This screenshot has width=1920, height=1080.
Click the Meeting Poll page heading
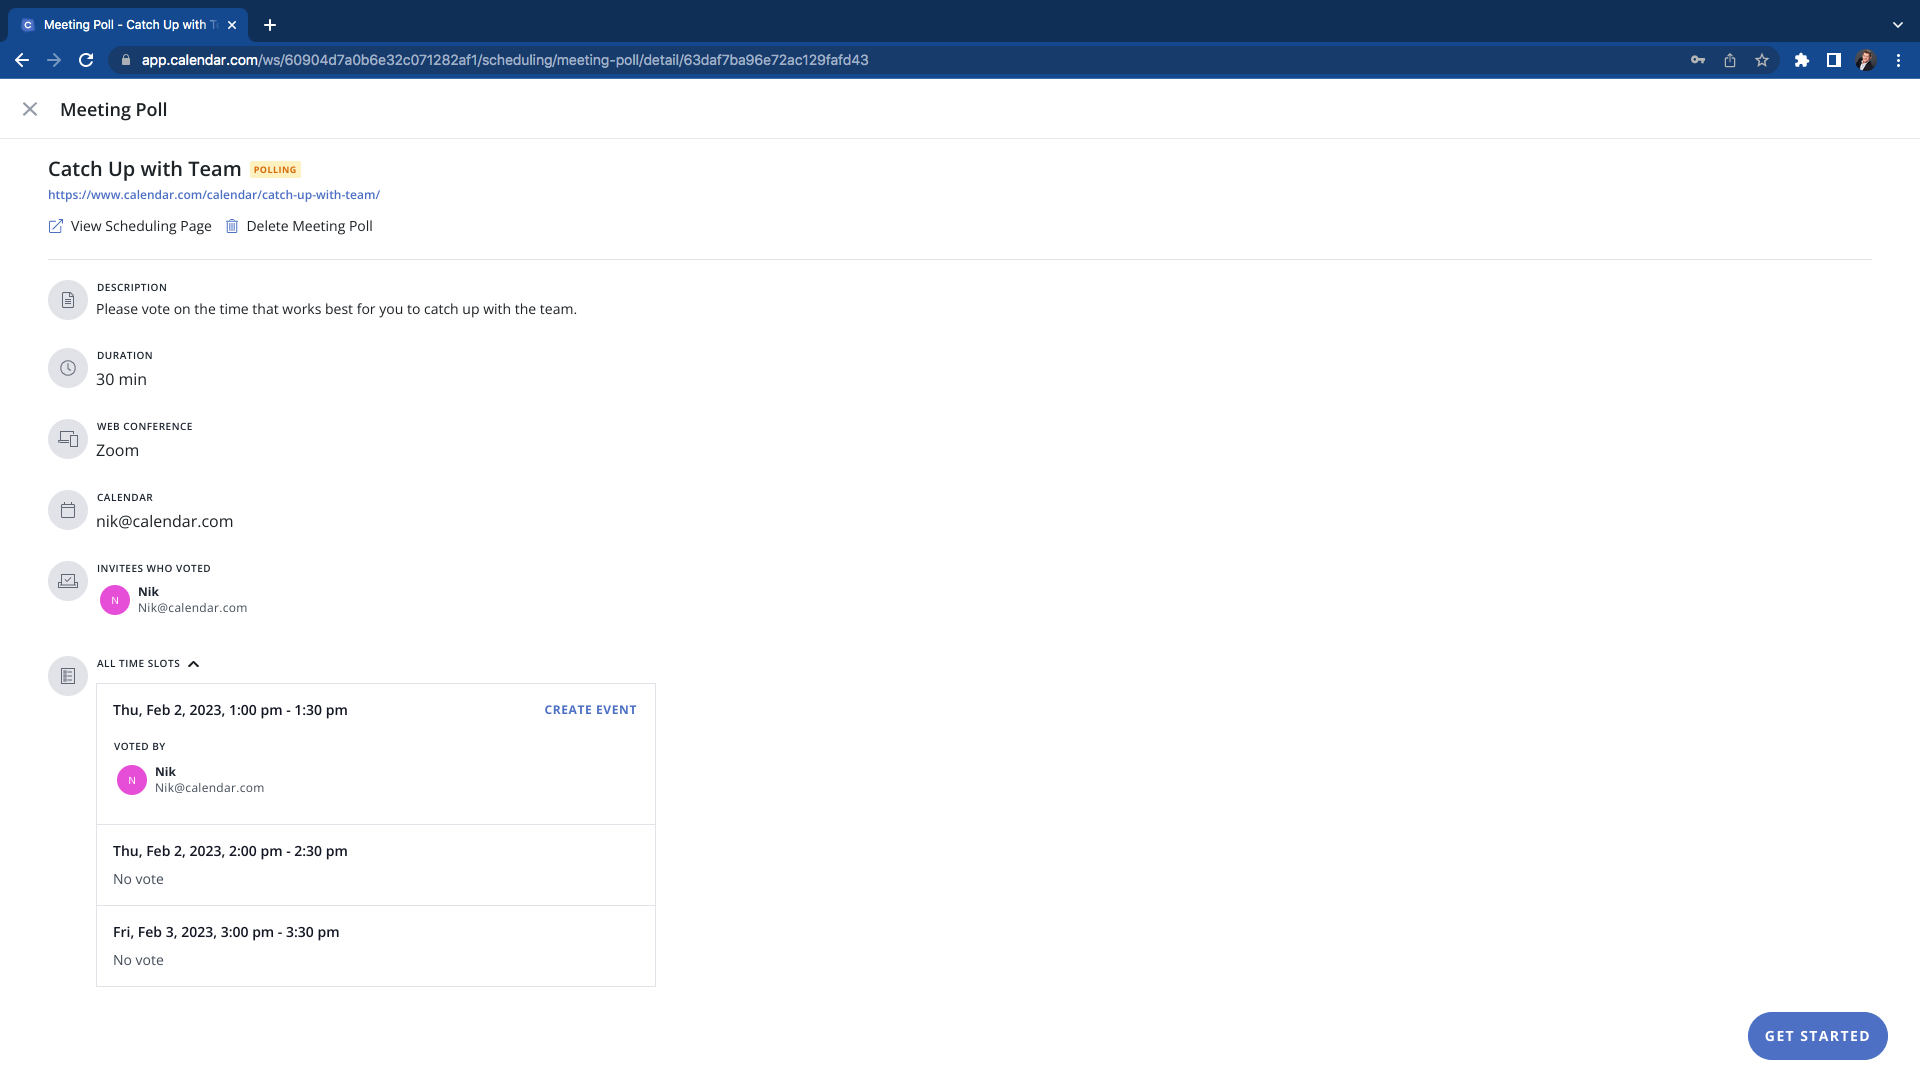pos(114,110)
